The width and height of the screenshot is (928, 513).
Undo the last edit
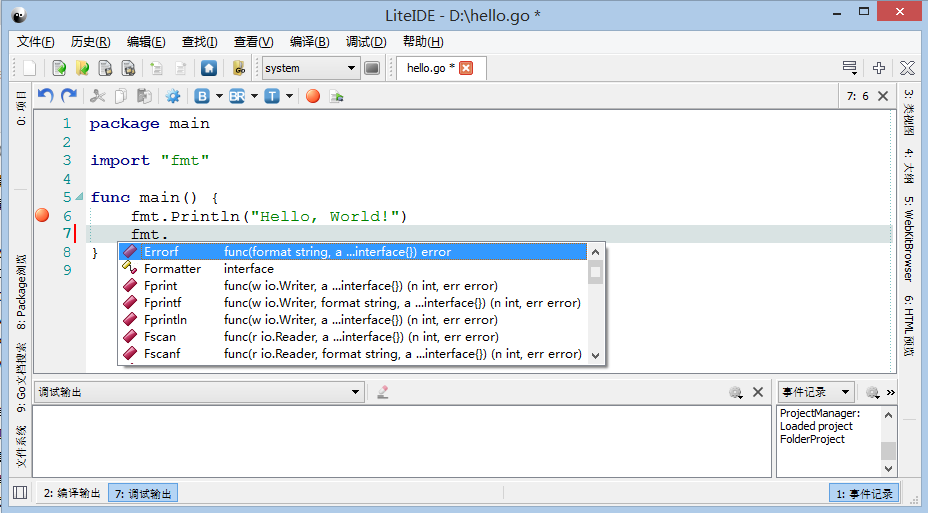[46, 96]
